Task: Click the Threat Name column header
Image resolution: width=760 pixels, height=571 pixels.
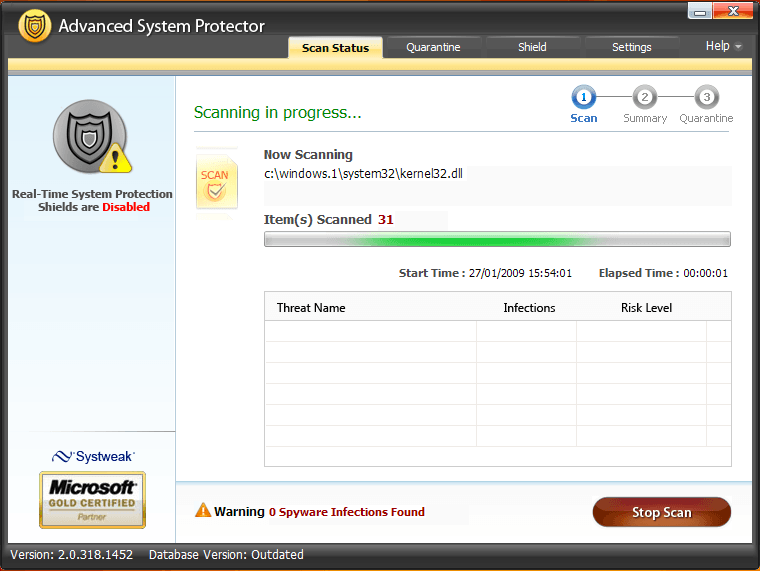Action: coord(311,308)
